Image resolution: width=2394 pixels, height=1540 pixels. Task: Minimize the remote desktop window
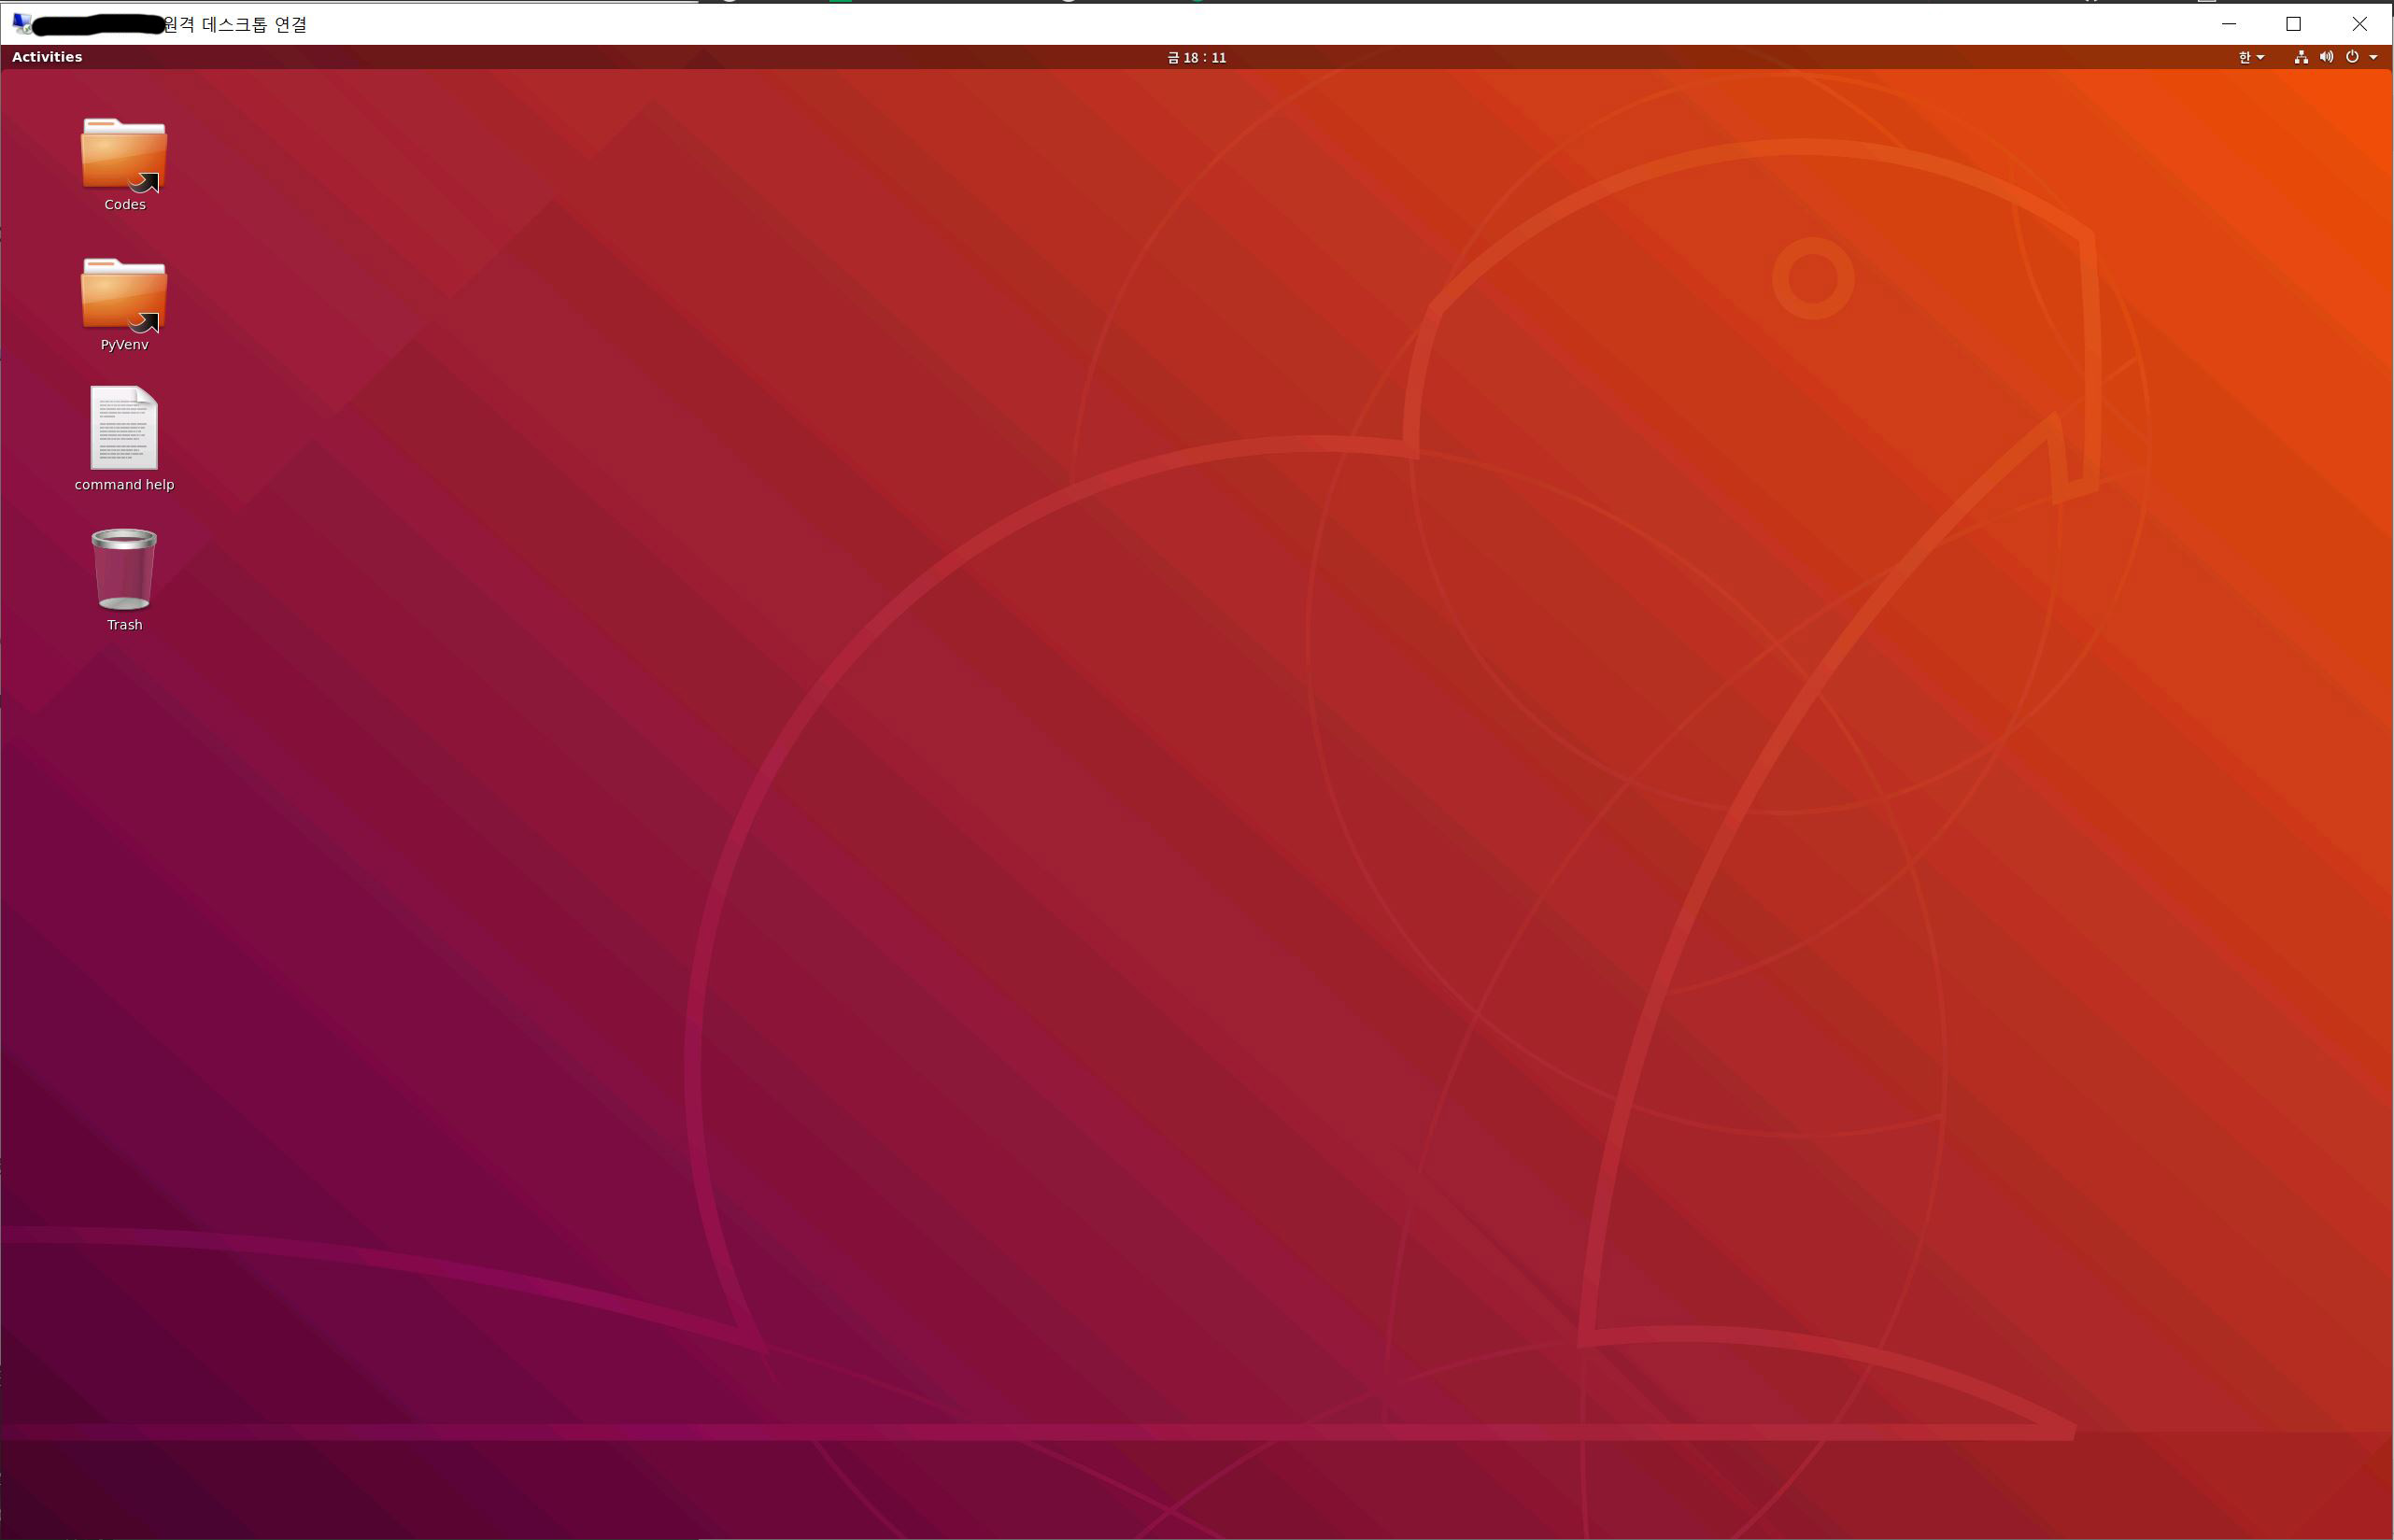(2229, 23)
